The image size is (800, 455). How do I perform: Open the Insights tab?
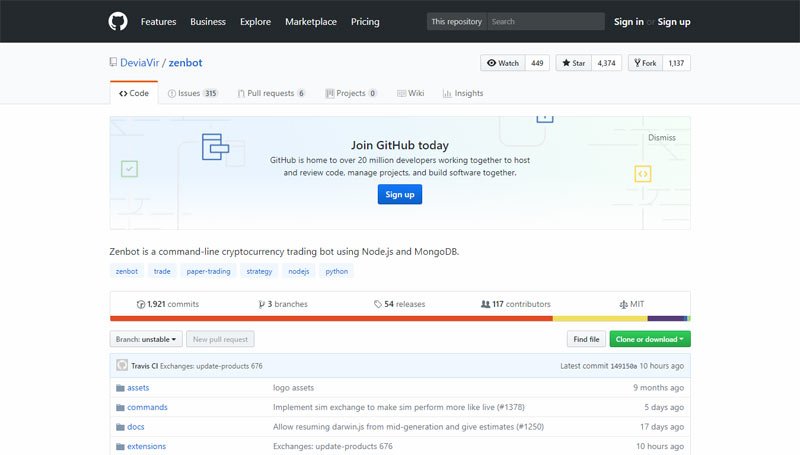(x=463, y=93)
